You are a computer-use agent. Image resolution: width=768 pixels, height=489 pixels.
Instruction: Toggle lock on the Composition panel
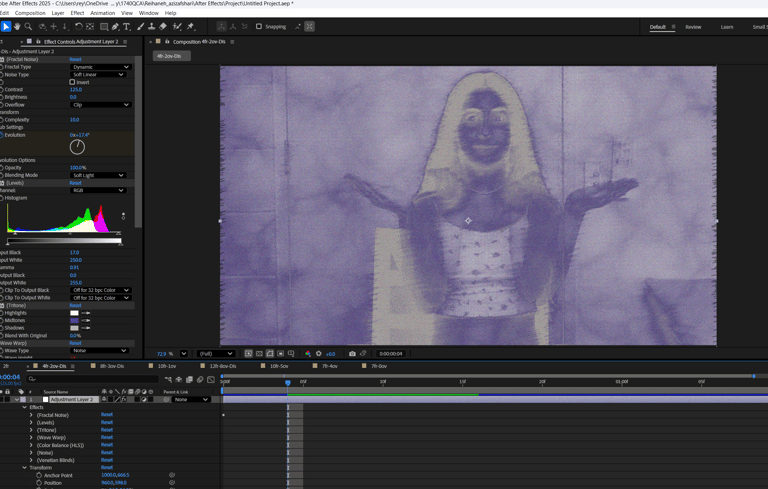pyautogui.click(x=167, y=42)
